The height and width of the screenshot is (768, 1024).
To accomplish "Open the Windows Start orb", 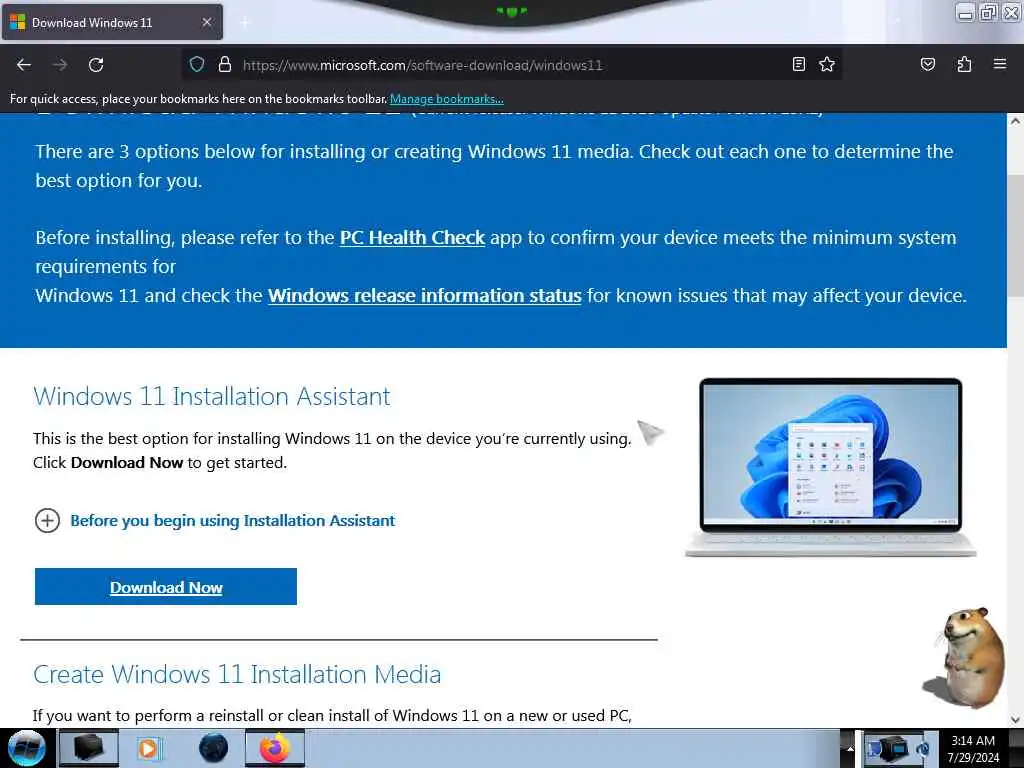I will click(x=27, y=748).
